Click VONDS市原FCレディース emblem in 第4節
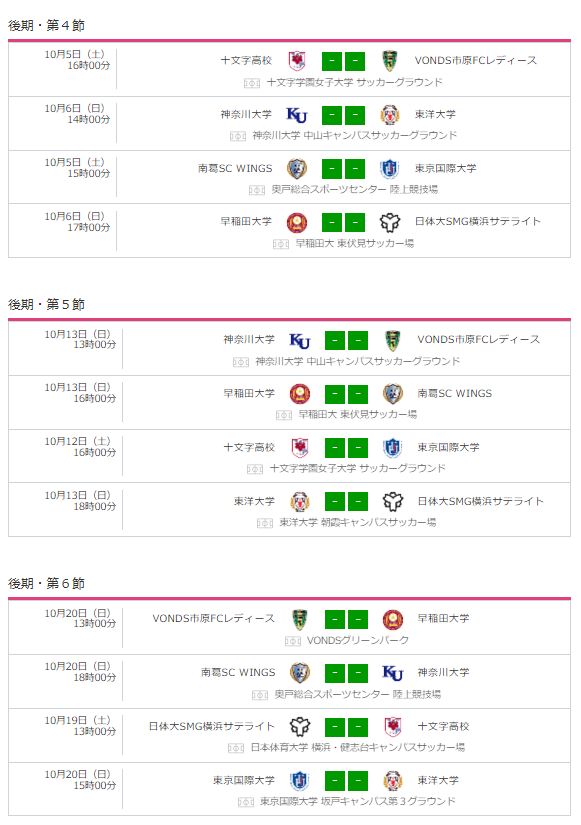 (x=389, y=61)
